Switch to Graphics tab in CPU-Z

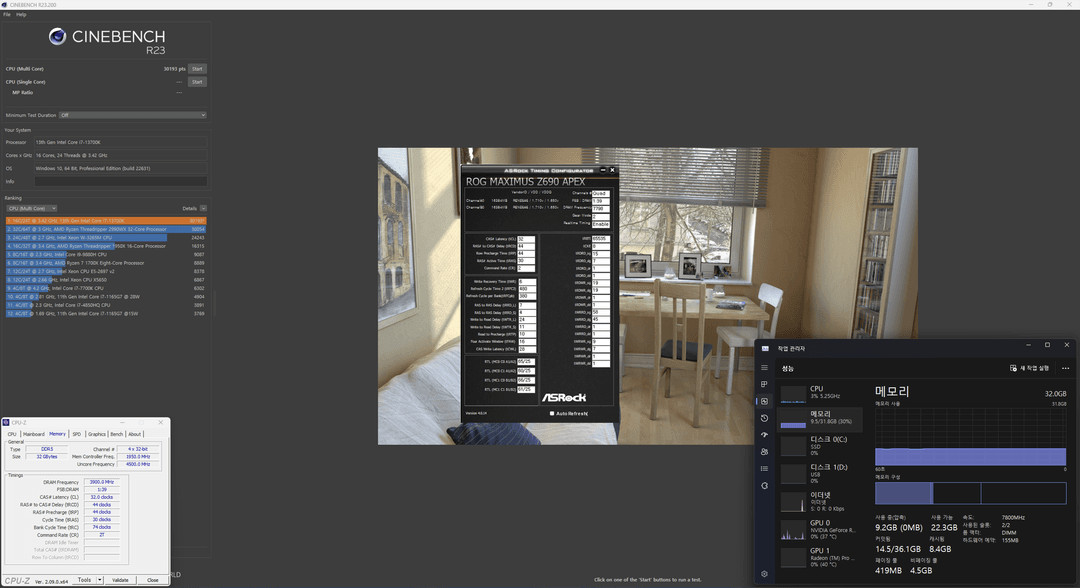coord(96,434)
